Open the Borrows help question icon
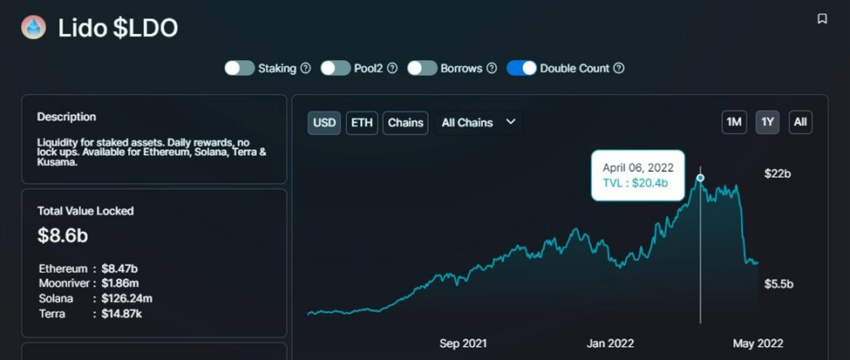Viewport: 850px width, 360px height. [x=492, y=68]
